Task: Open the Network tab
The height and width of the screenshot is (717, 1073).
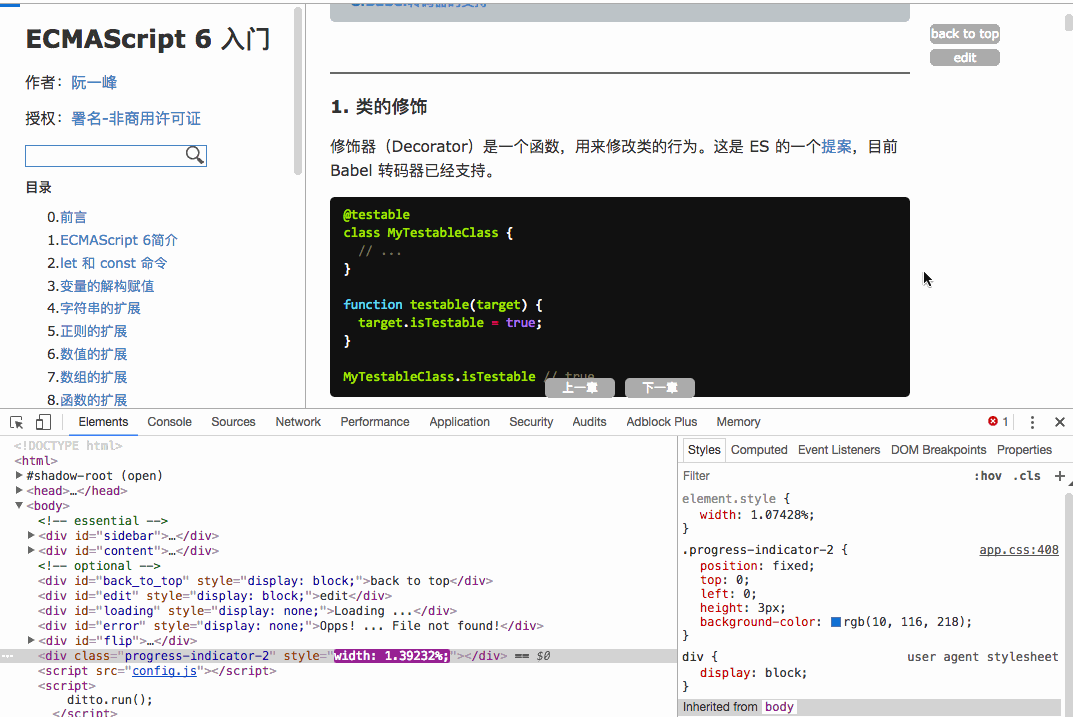Action: pos(298,422)
